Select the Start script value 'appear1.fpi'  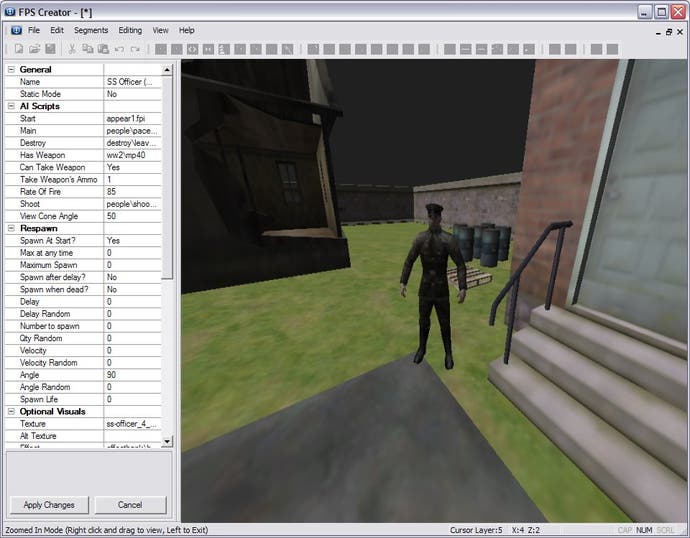(133, 118)
